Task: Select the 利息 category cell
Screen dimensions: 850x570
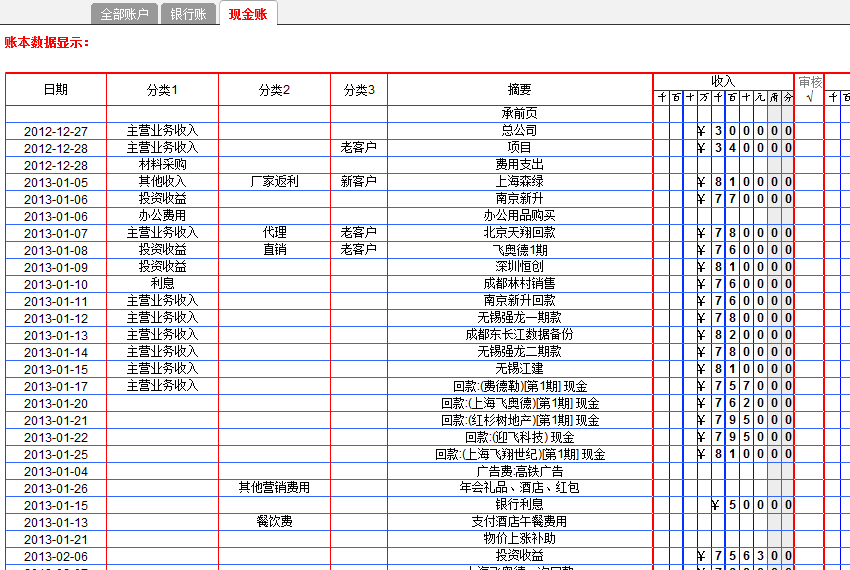Action: tap(162, 284)
